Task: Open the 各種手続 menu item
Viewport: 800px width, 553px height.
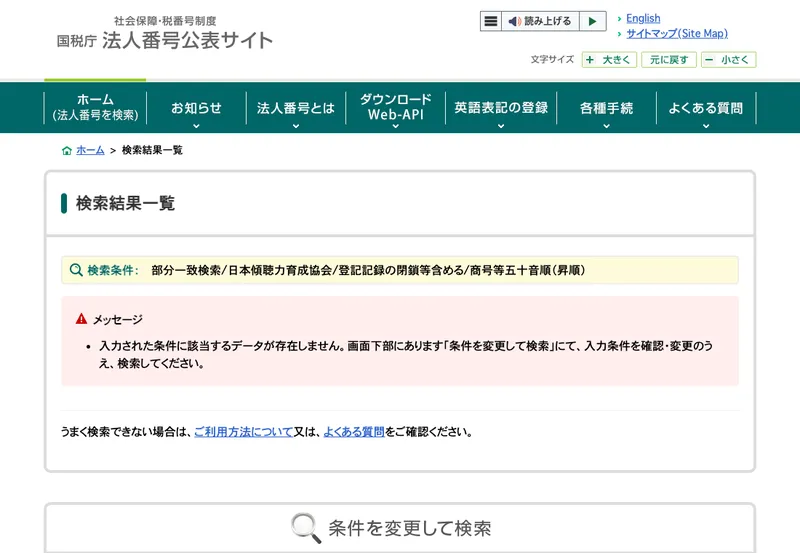Action: click(607, 107)
